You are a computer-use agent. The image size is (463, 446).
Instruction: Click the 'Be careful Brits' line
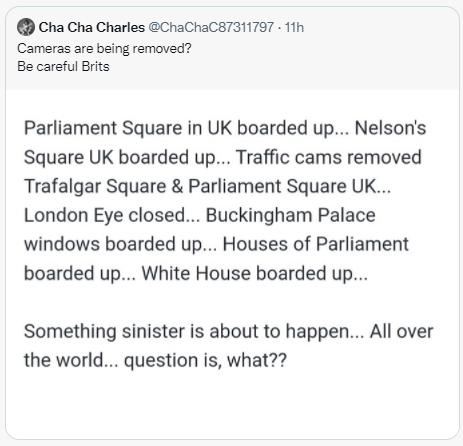(x=63, y=66)
